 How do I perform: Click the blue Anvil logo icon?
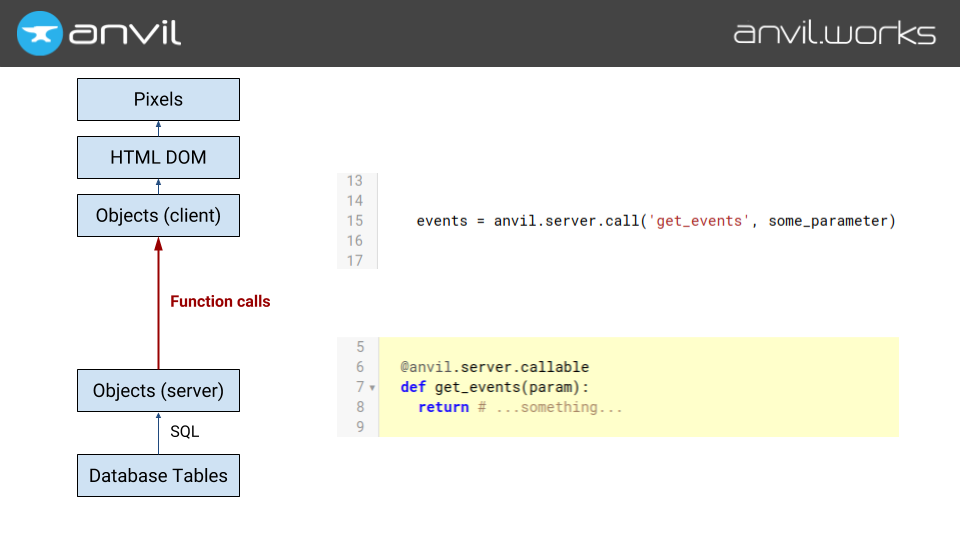[x=39, y=33]
